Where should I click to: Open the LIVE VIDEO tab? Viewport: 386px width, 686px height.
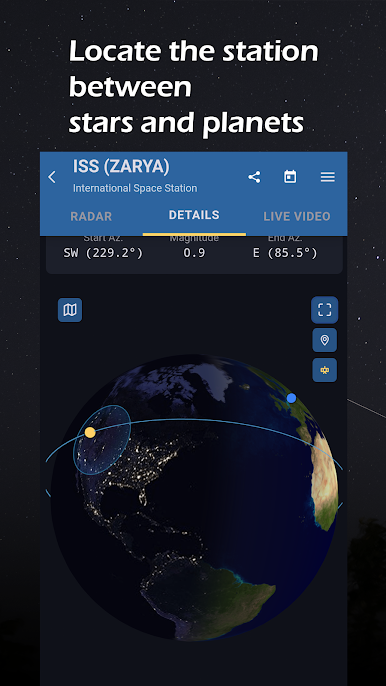[297, 216]
